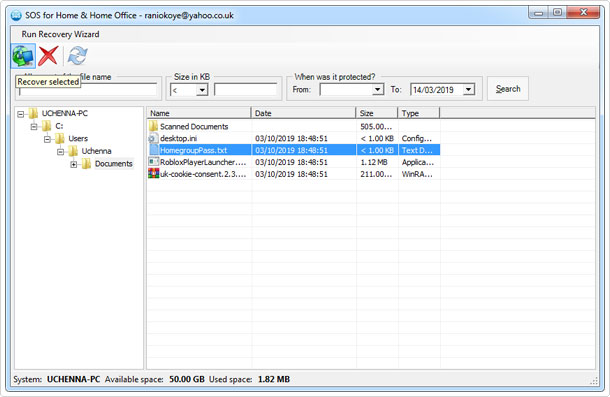
Task: Minimize the SOS window
Action: [x=538, y=12]
